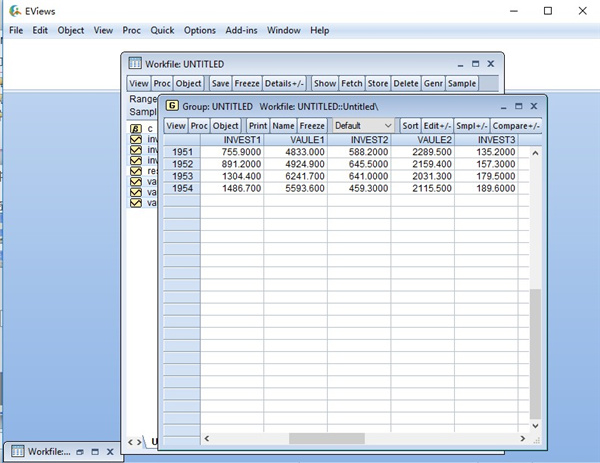Toggle Smpl+/- in the Group toolbar
Image resolution: width=600 pixels, height=463 pixels.
coord(470,126)
